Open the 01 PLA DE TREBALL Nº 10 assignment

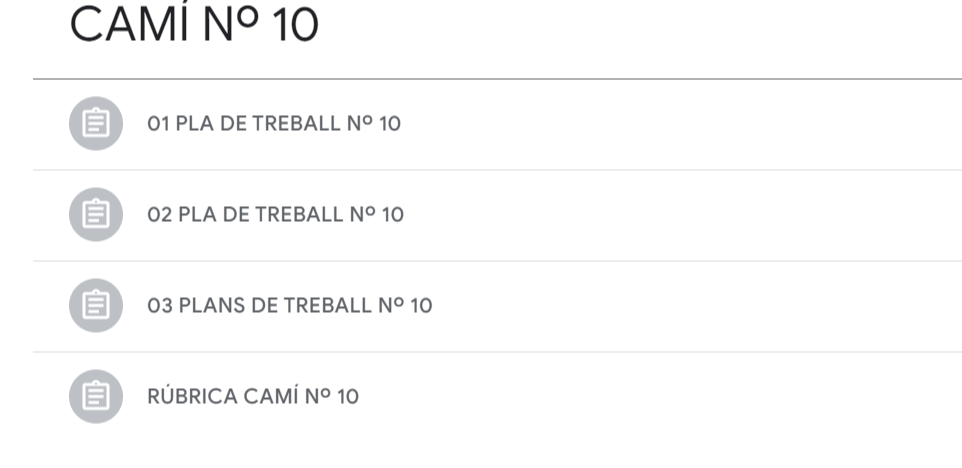coord(274,124)
